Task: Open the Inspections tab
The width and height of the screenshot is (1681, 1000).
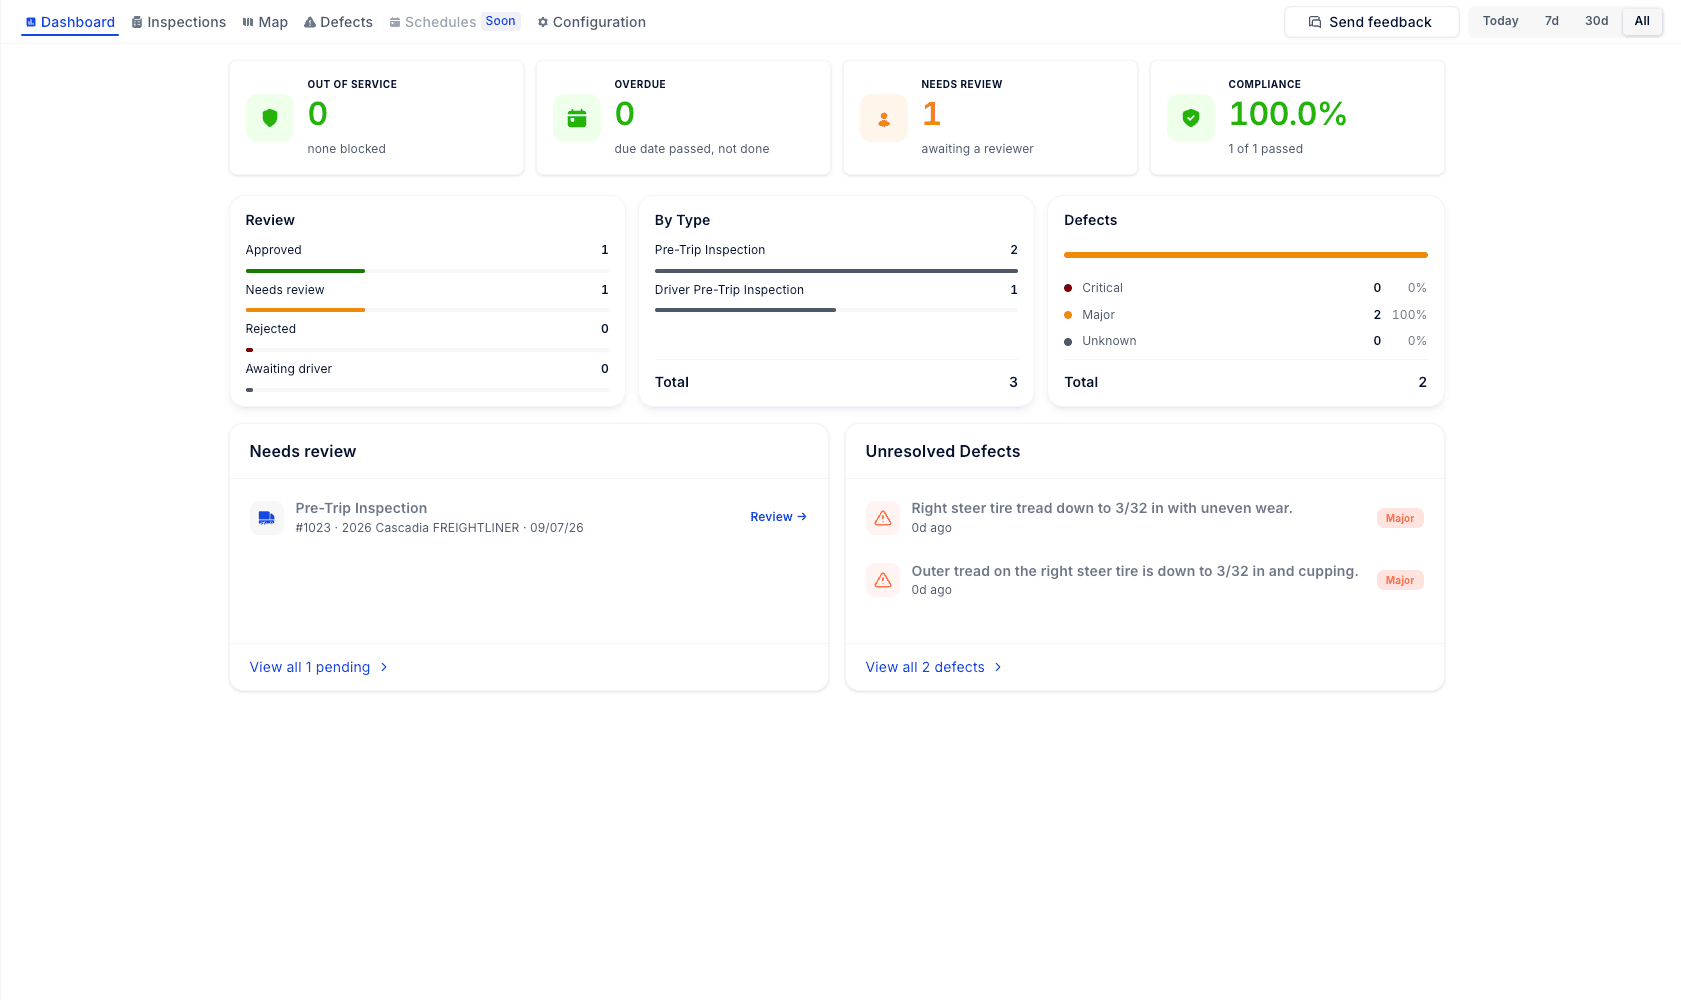Action: 179,22
